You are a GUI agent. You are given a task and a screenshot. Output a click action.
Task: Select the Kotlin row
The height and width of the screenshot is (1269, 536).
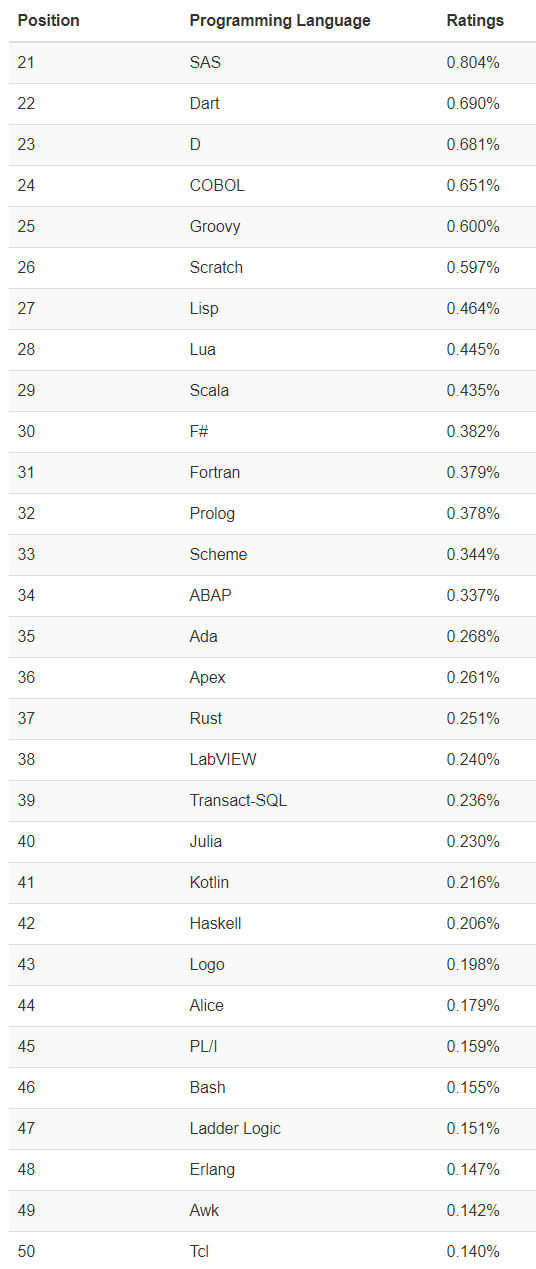point(272,882)
